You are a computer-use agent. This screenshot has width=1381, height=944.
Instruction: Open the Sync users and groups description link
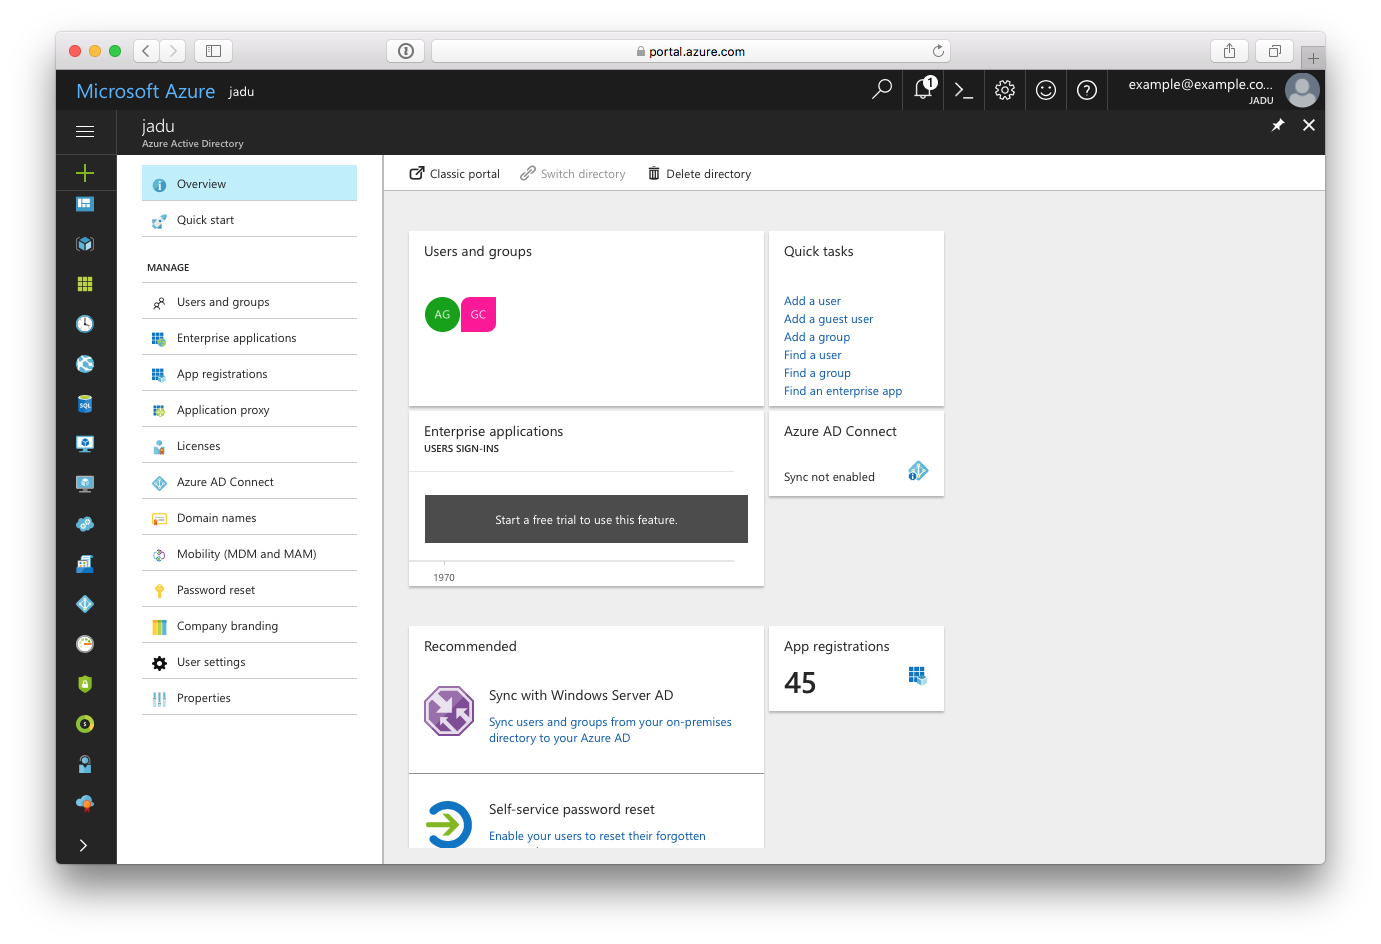(610, 730)
